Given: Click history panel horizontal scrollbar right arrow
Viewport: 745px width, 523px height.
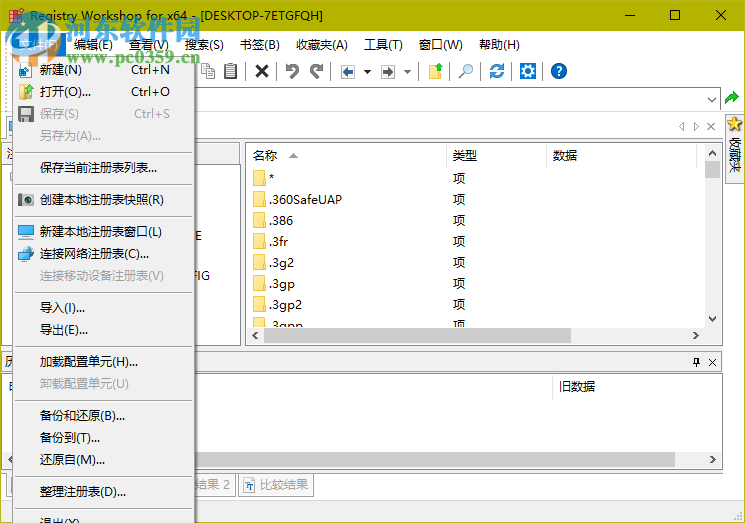Looking at the screenshot, I should [x=712, y=459].
